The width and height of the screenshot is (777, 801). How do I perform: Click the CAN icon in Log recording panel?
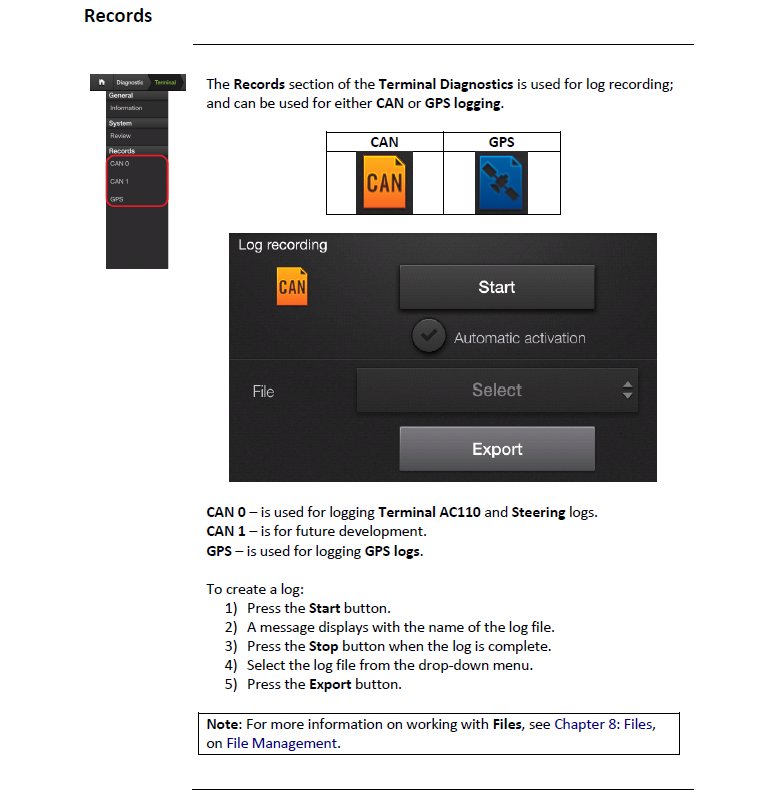point(292,286)
